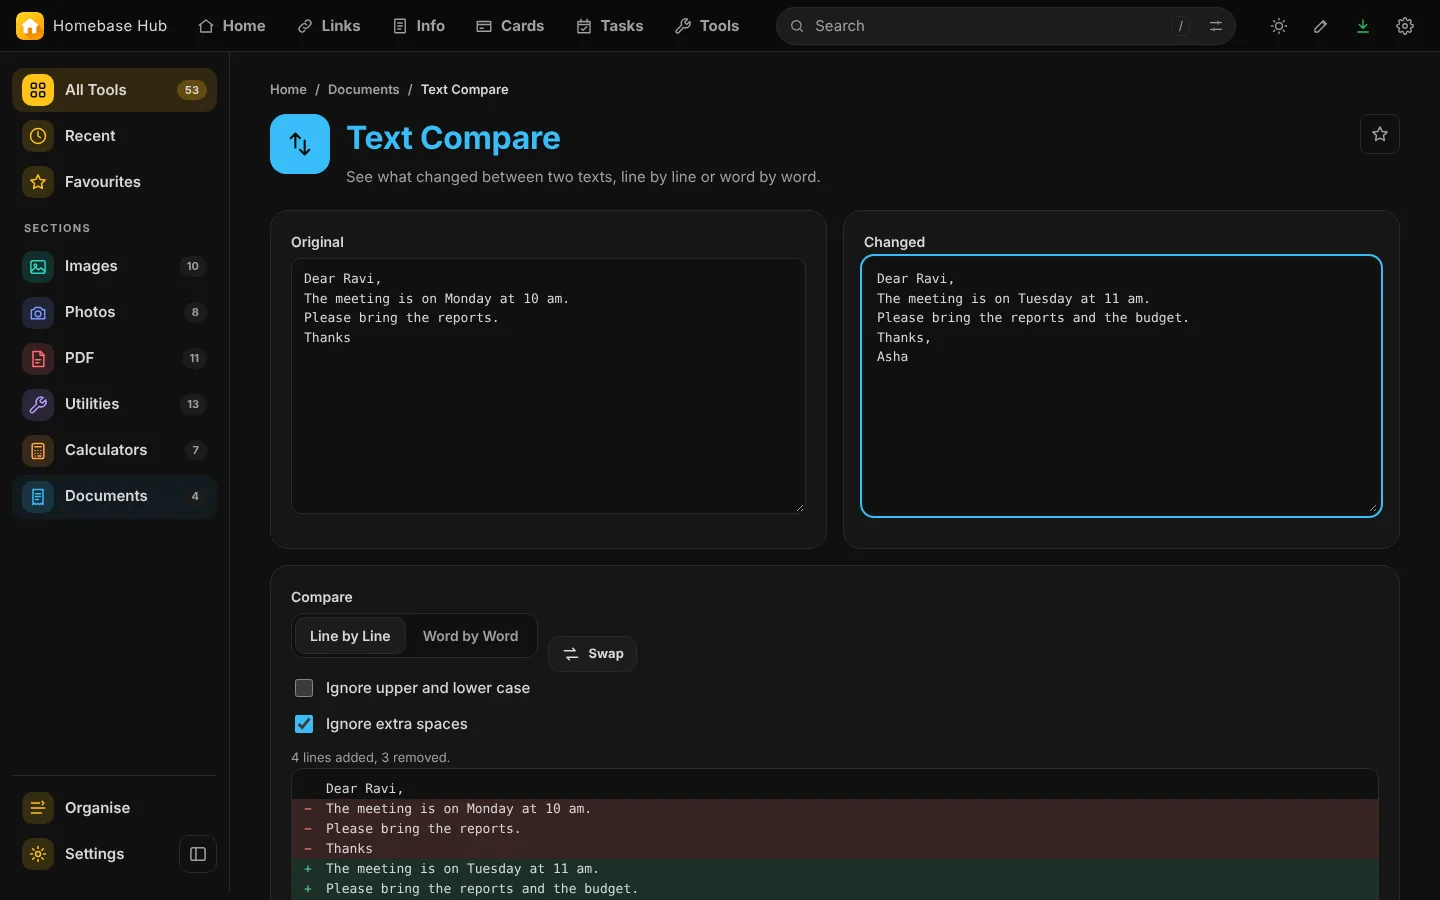
Task: Add Text Compare to favourites via star
Action: point(1380,134)
